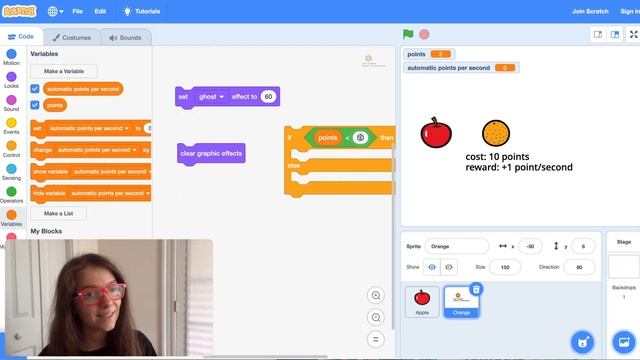Switch to the Costumes tab
This screenshot has width=640, height=360.
[x=71, y=38]
